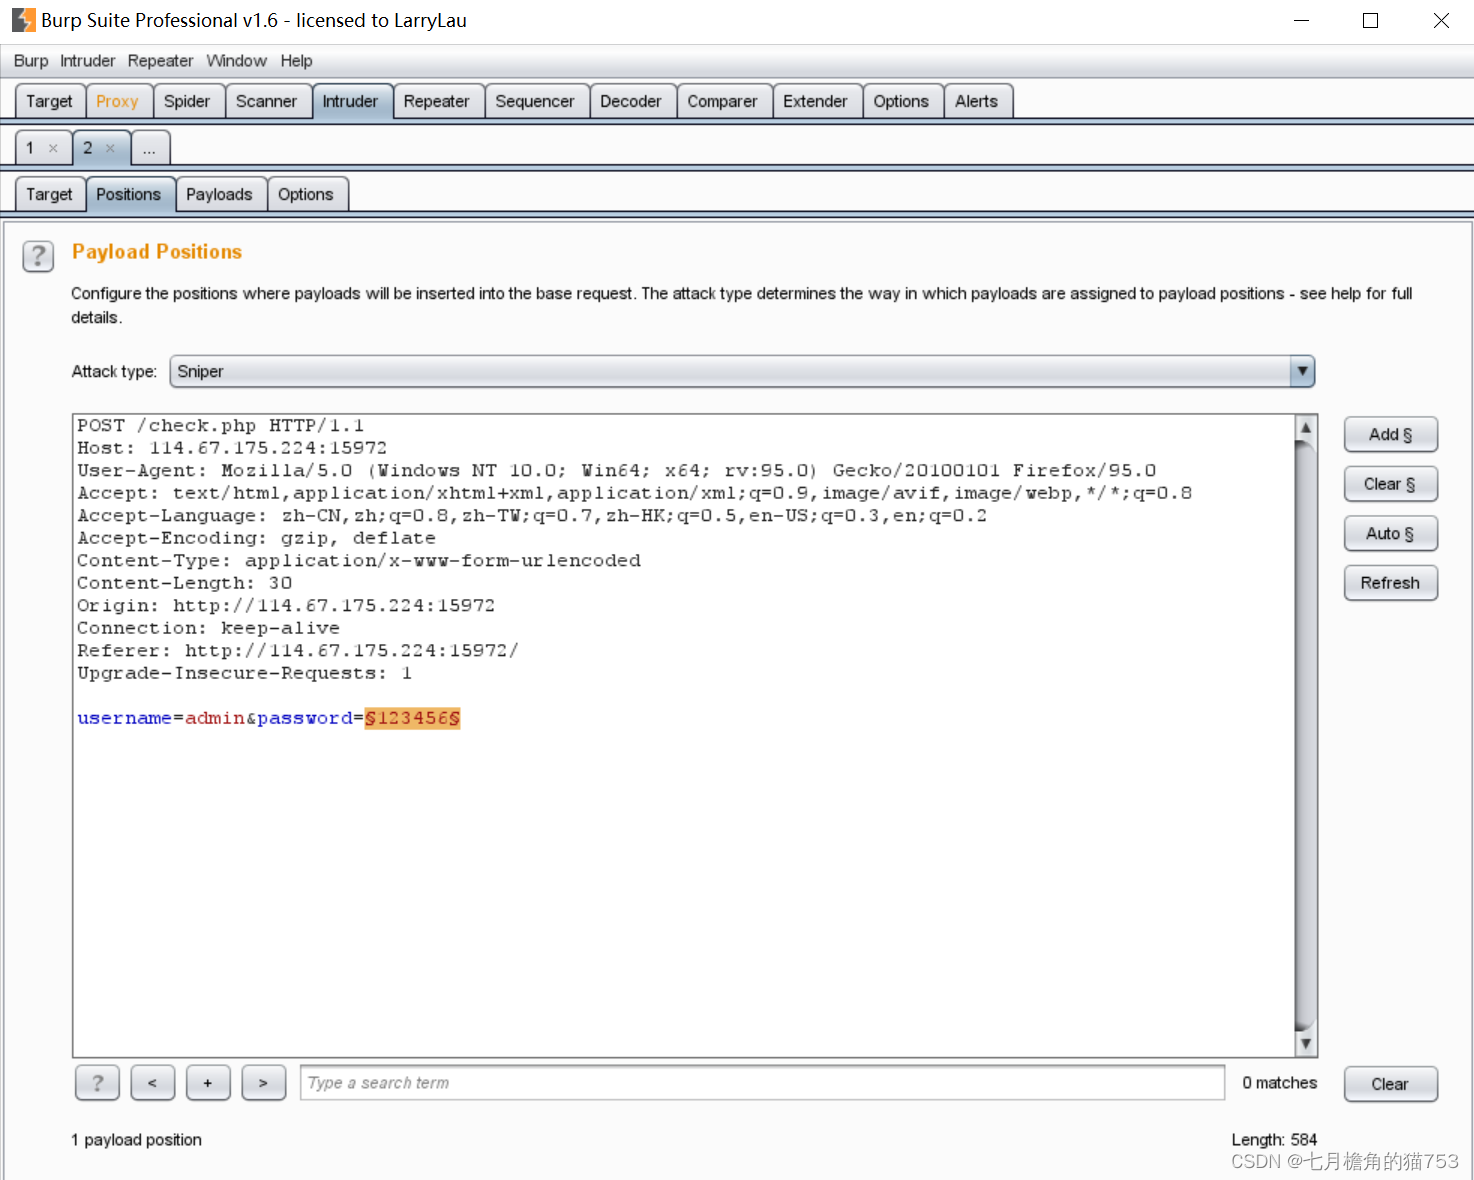Open the Intruder Target sub-tab
1474x1180 pixels.
point(49,194)
